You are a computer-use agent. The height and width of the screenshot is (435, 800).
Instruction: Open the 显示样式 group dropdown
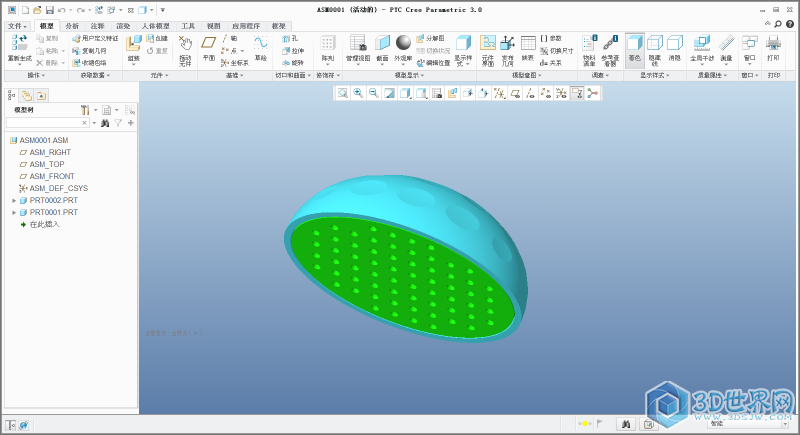655,75
